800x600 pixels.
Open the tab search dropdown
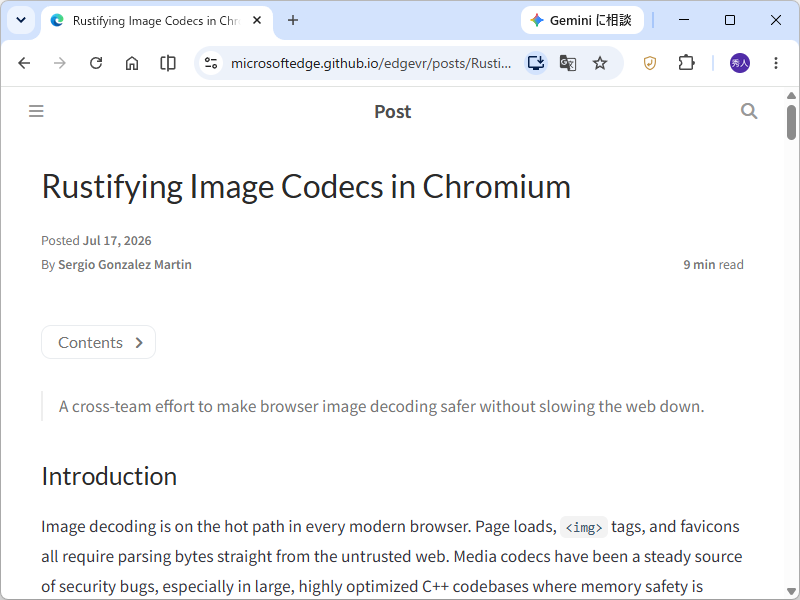[21, 20]
